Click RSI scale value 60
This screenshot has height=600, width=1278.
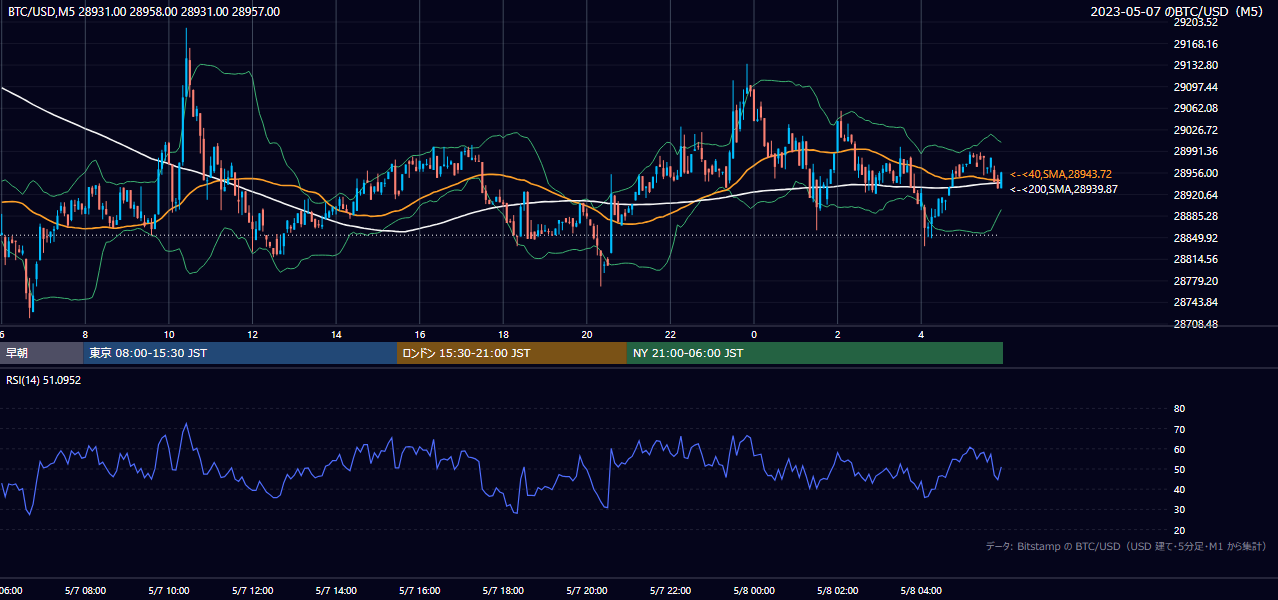[x=1179, y=449]
